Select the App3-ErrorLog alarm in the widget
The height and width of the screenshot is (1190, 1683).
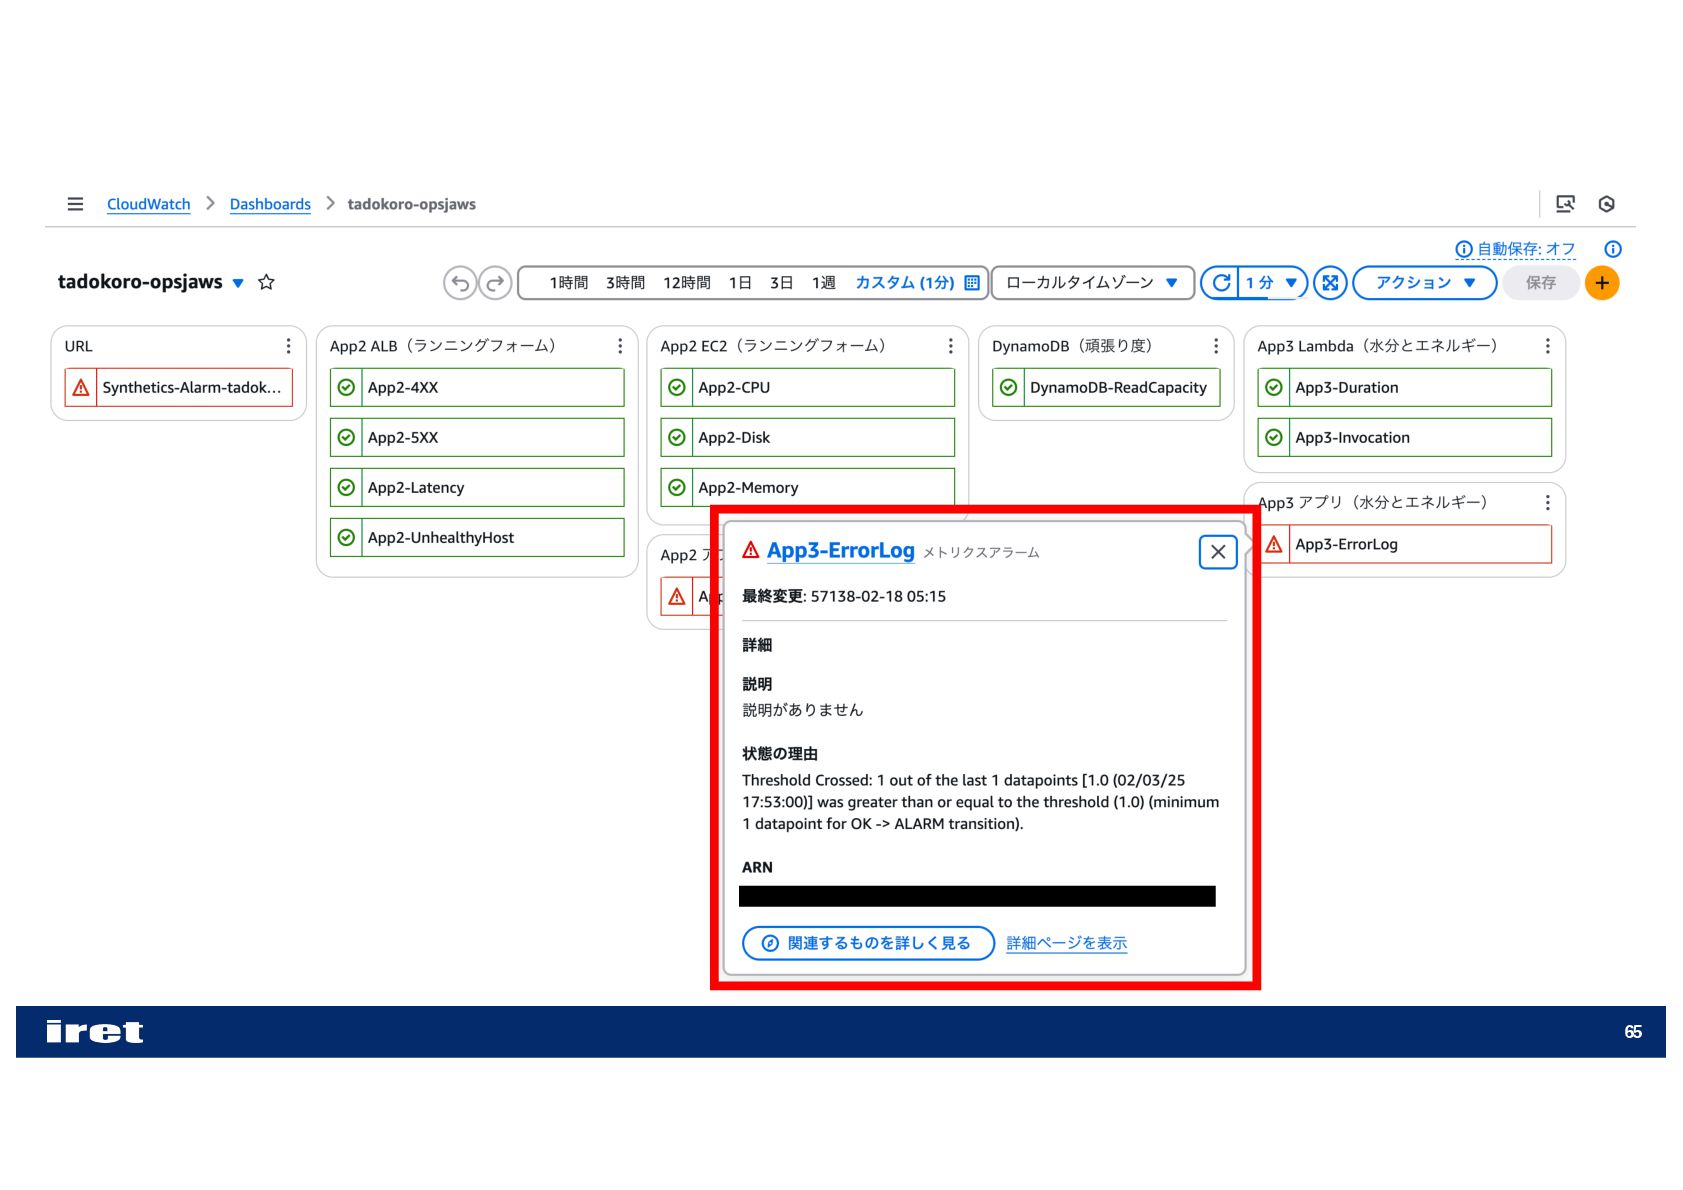pos(1405,544)
